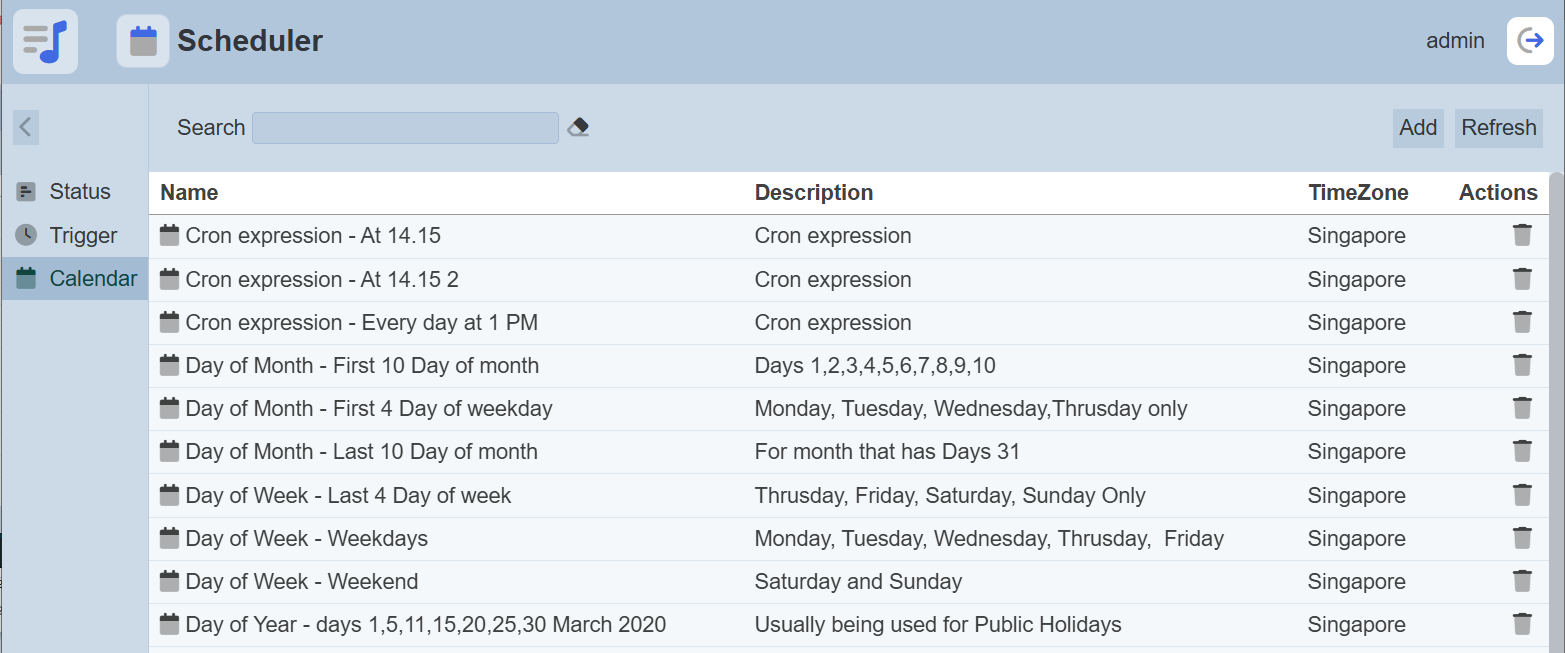
Task: Select the Calendar sidebar item
Action: click(92, 279)
